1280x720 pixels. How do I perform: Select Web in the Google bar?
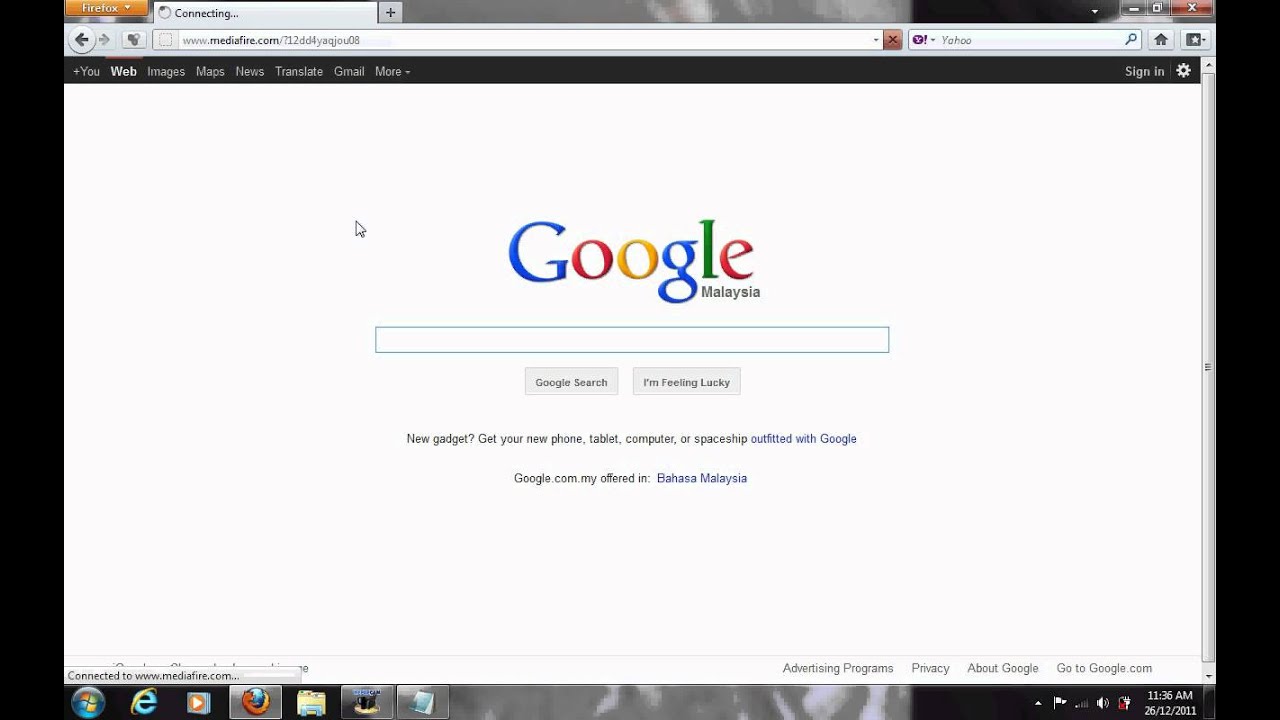(124, 71)
